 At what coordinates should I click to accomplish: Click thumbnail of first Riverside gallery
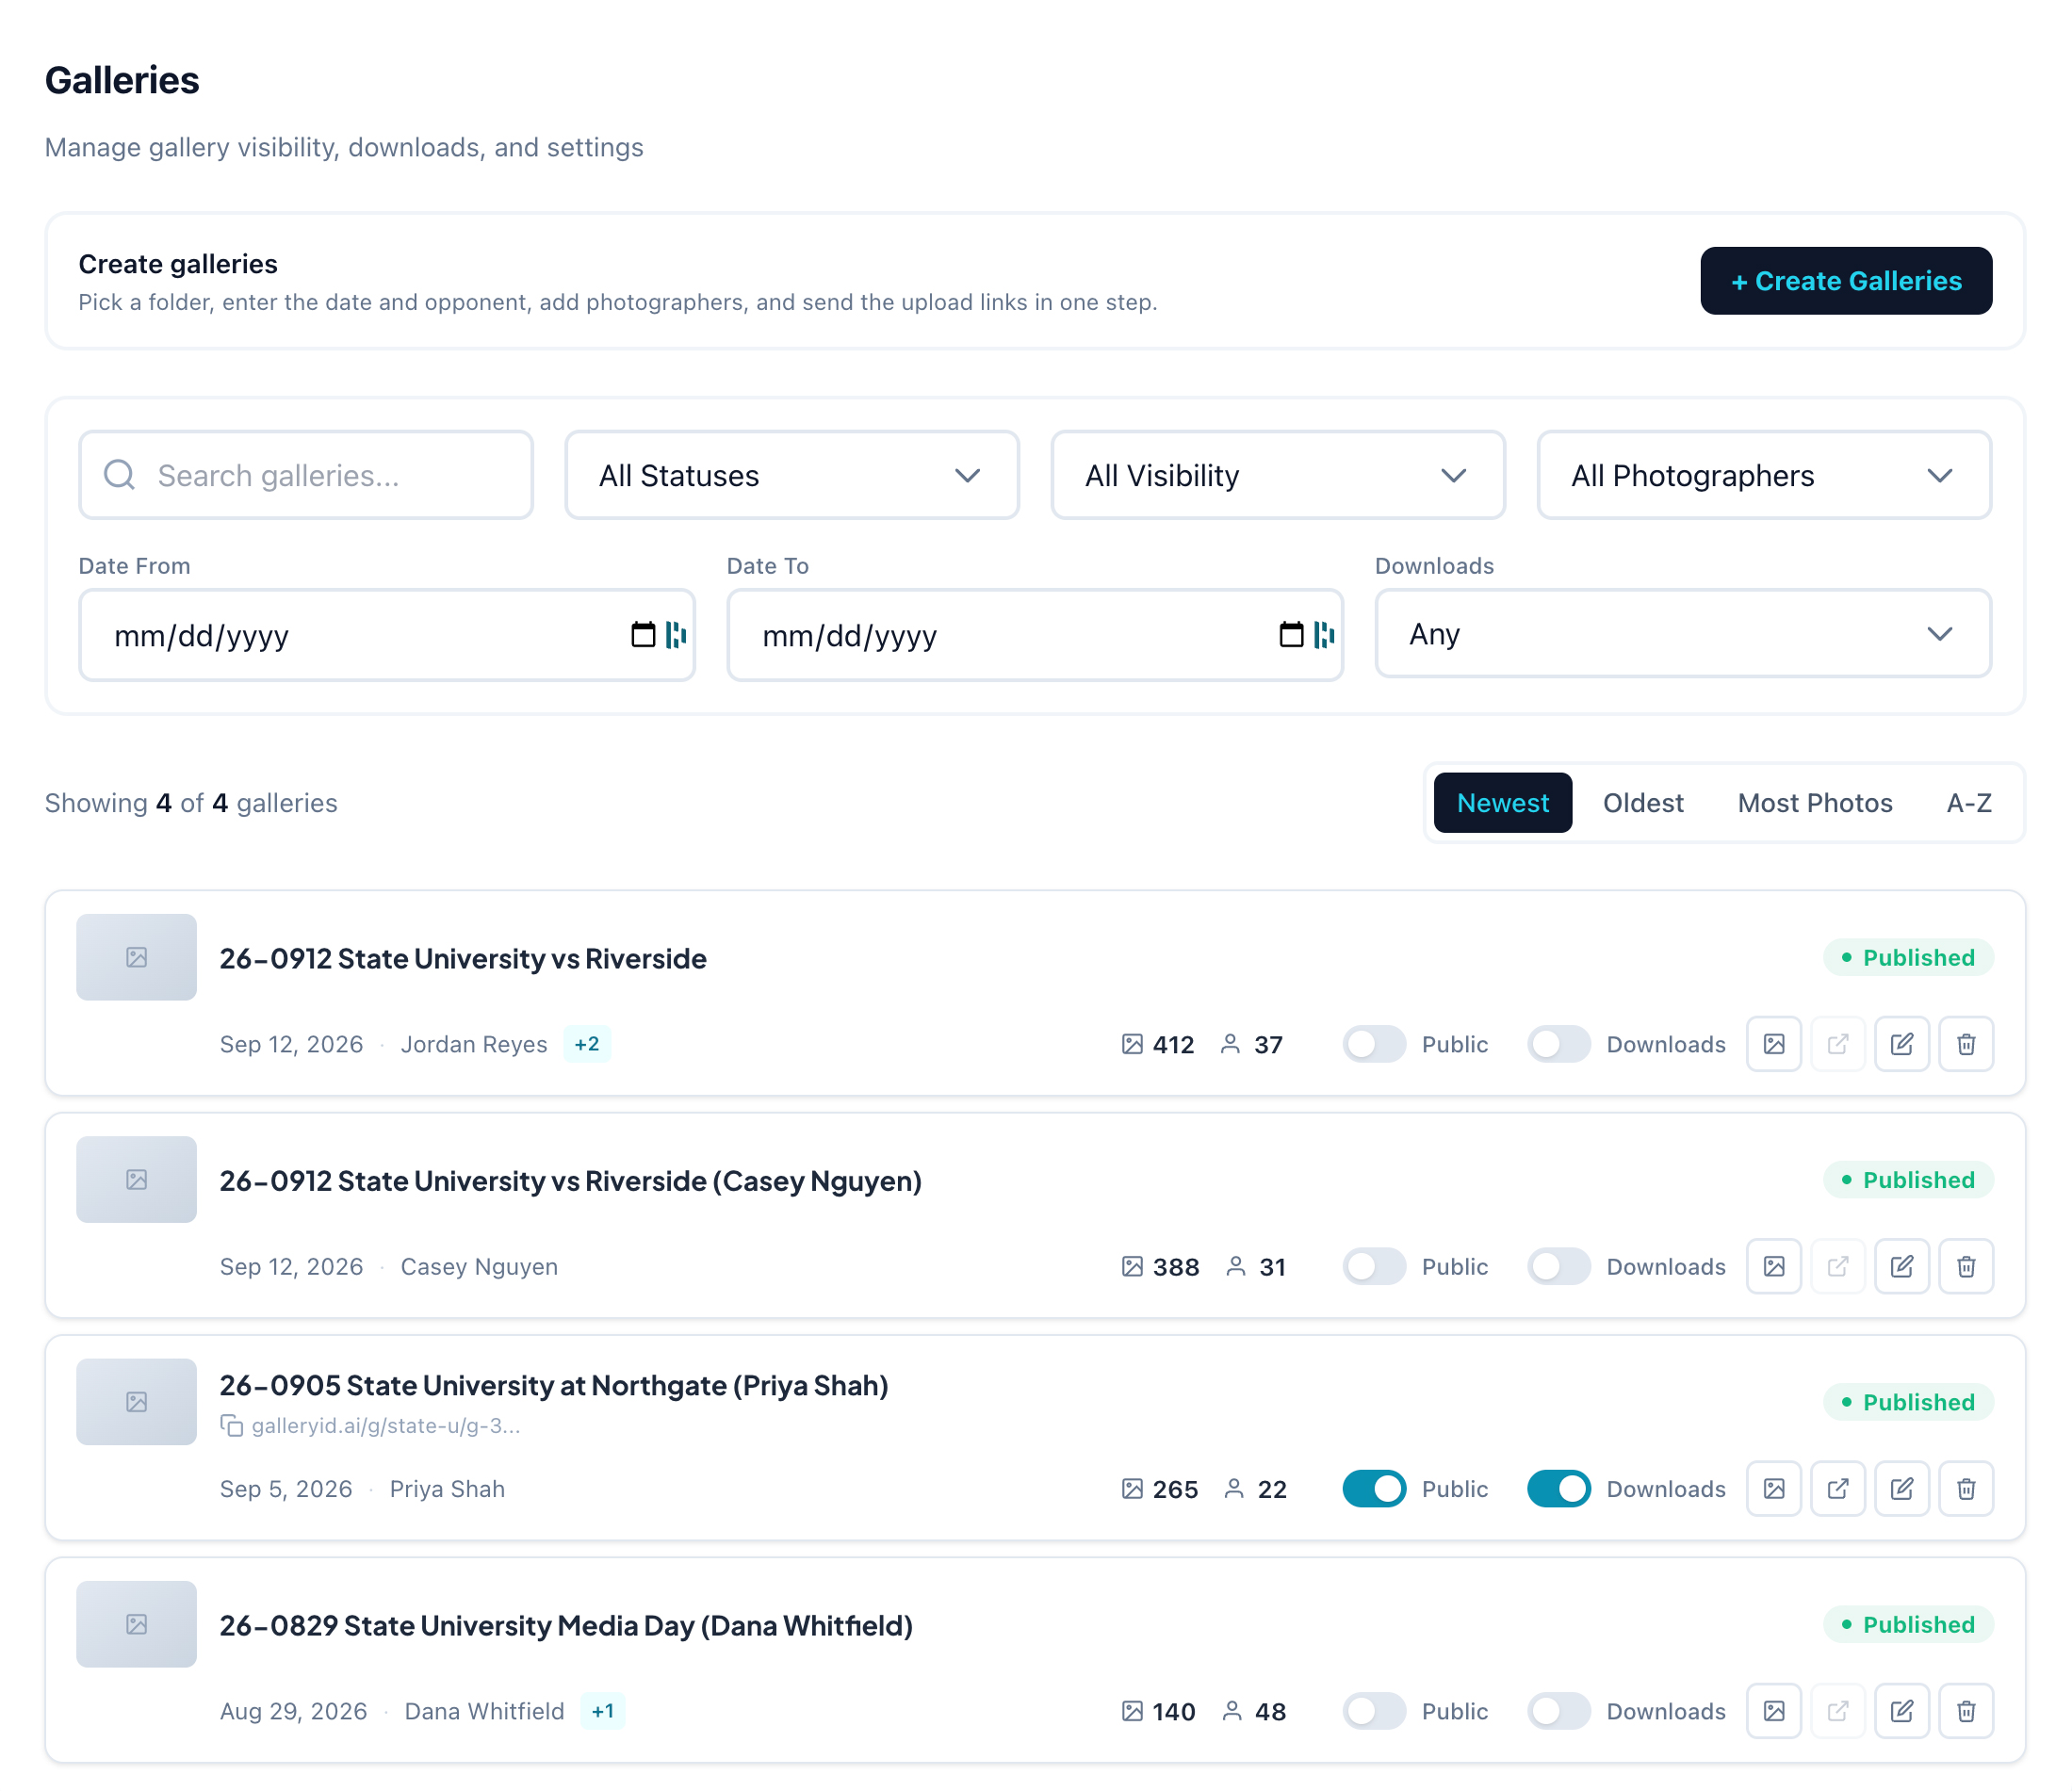coord(136,957)
